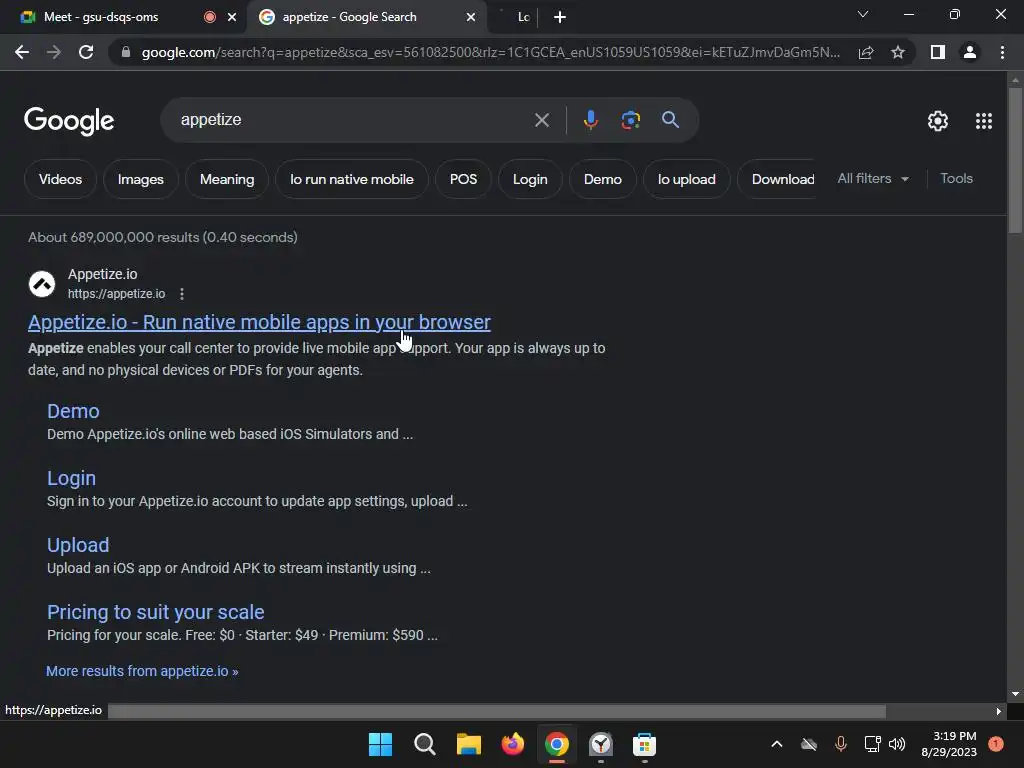This screenshot has width=1024, height=768.
Task: Submit search with the magnifier icon
Action: pos(670,120)
